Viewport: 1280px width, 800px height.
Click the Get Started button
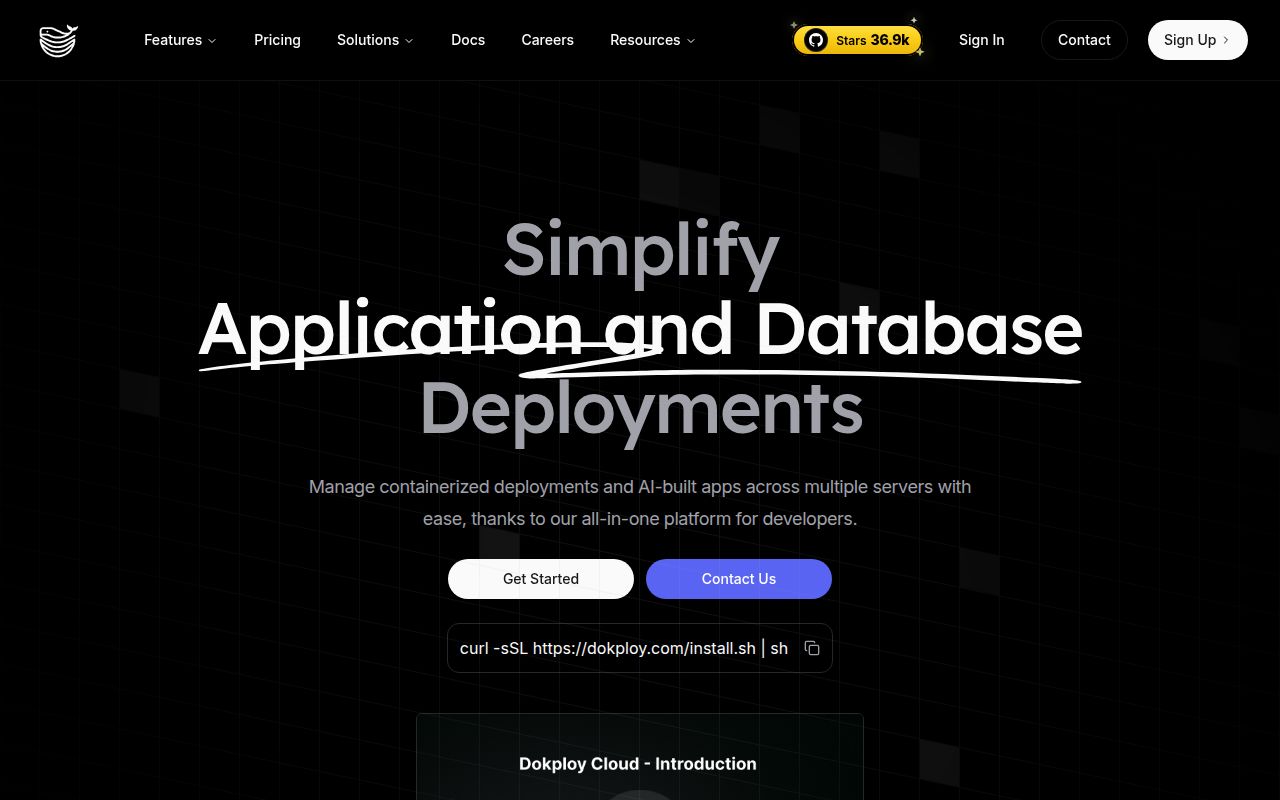541,579
